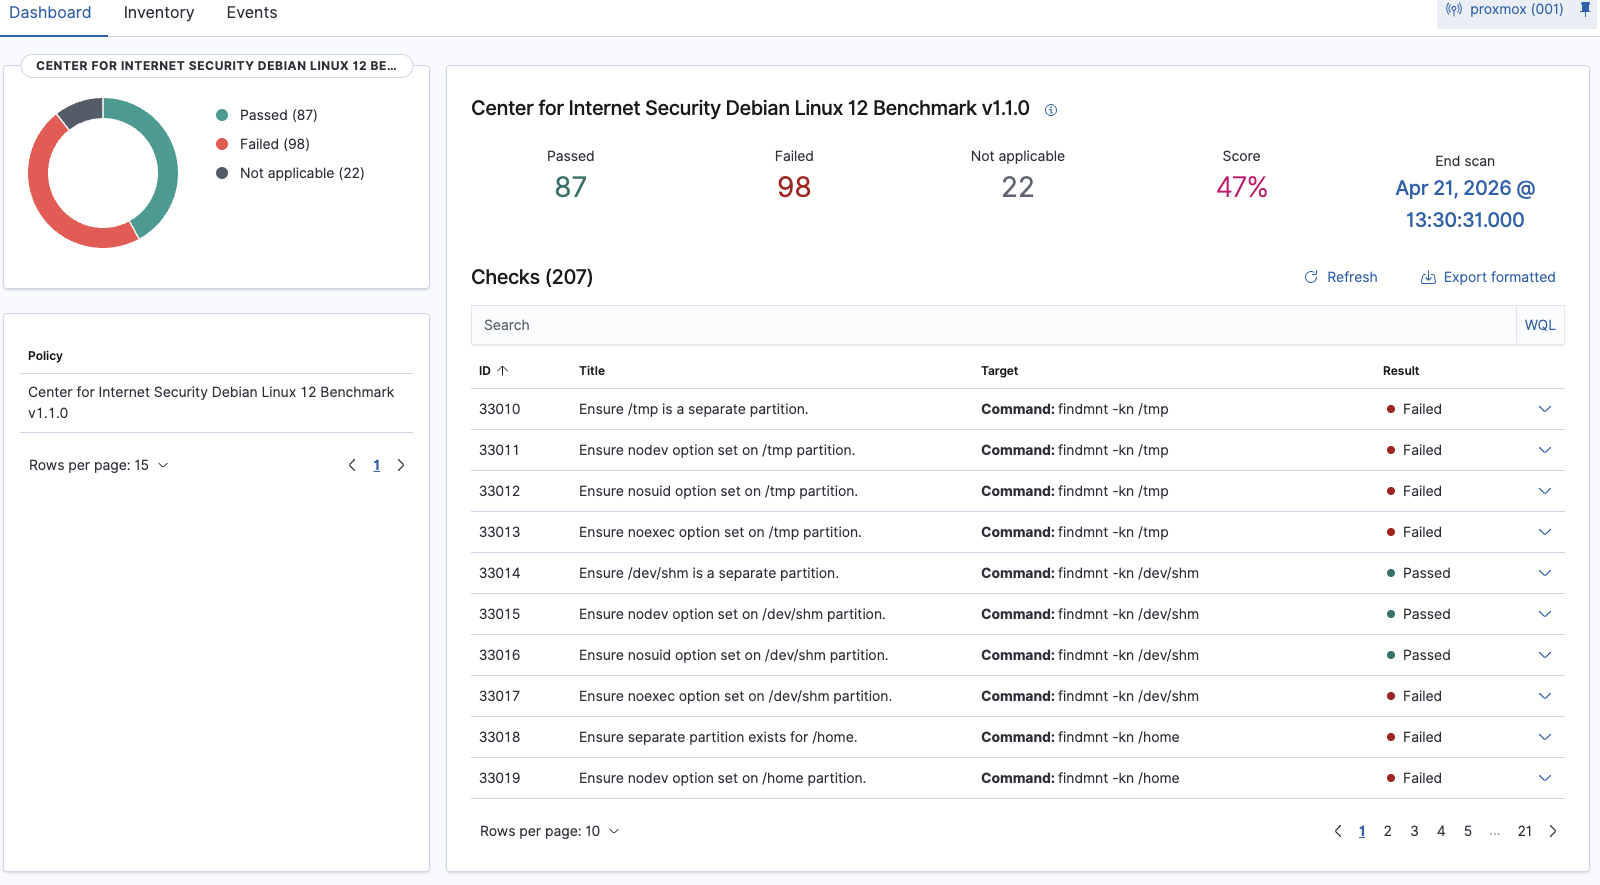The width and height of the screenshot is (1600, 885).
Task: Open proxmox (001) agent link
Action: [x=1516, y=9]
